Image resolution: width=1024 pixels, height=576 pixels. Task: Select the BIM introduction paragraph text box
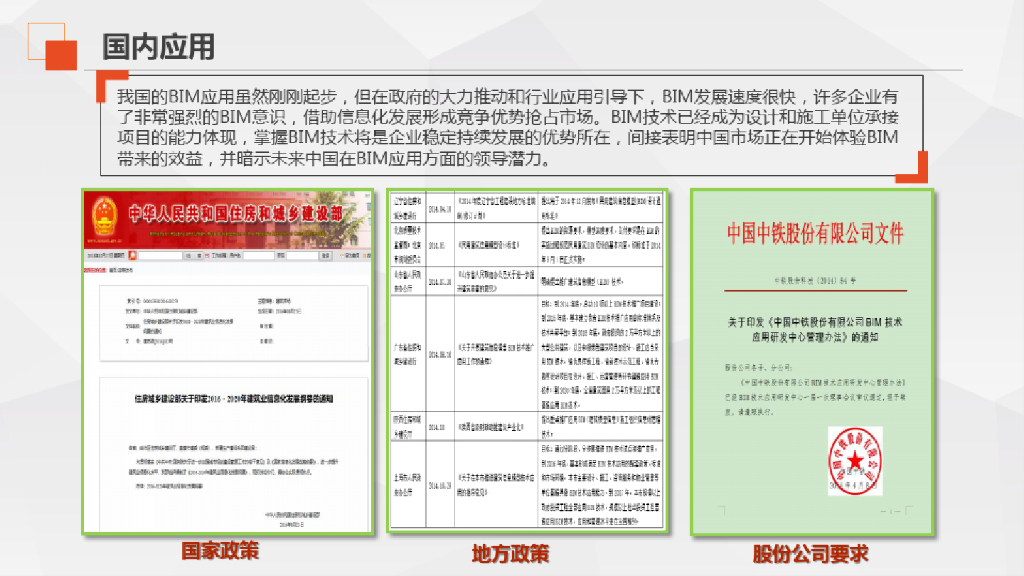pyautogui.click(x=510, y=127)
